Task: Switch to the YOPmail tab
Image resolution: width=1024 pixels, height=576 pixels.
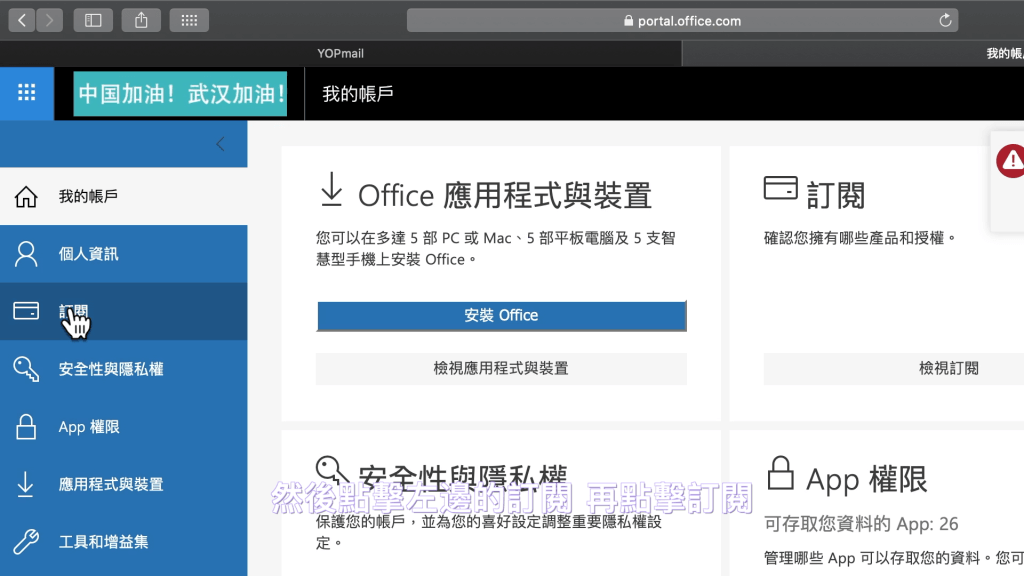Action: 340,54
